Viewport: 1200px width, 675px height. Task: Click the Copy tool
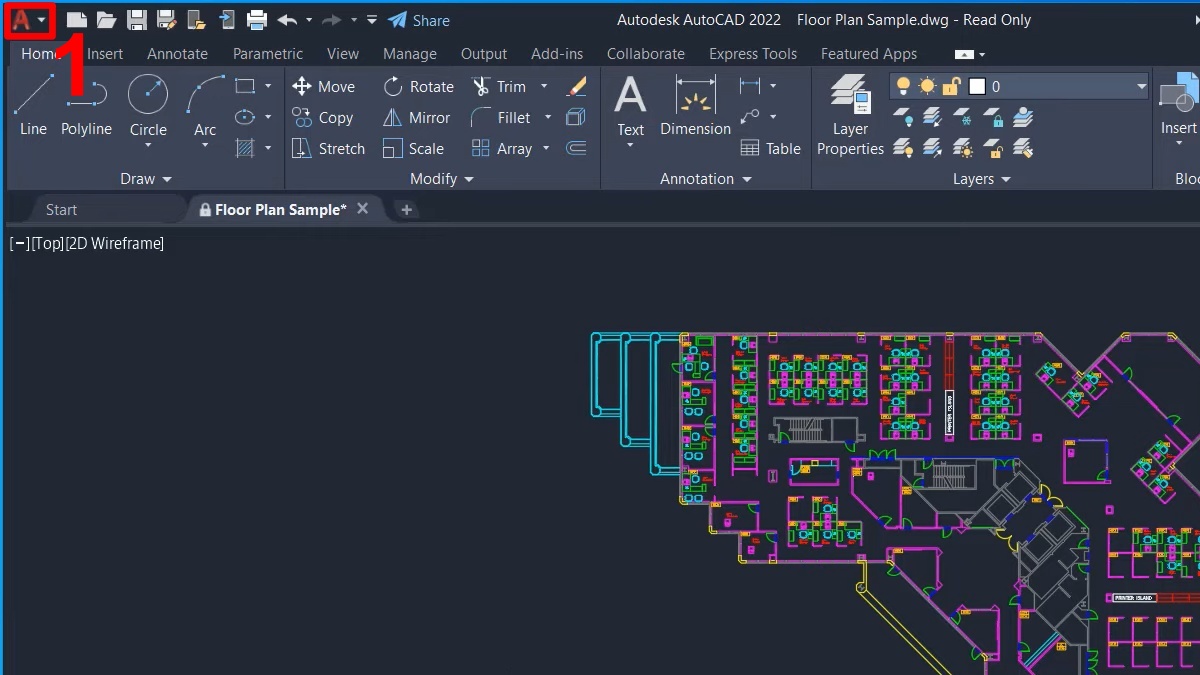[322, 118]
